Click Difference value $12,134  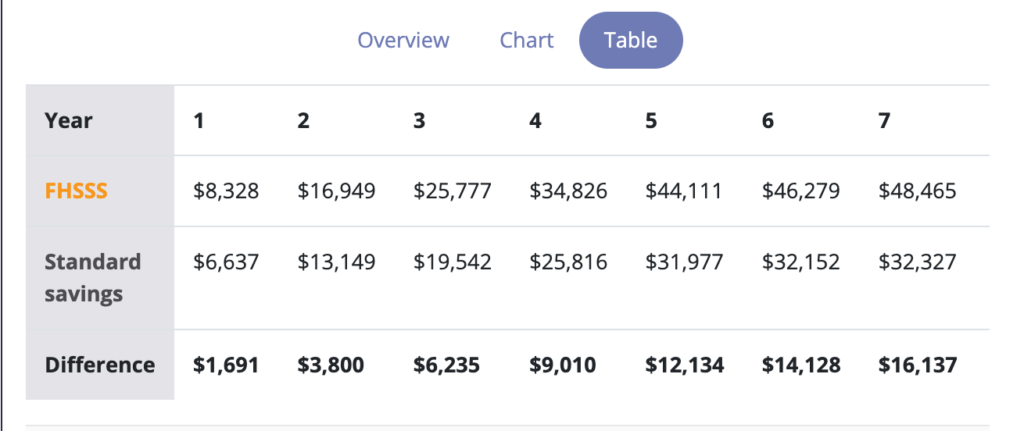coord(684,364)
